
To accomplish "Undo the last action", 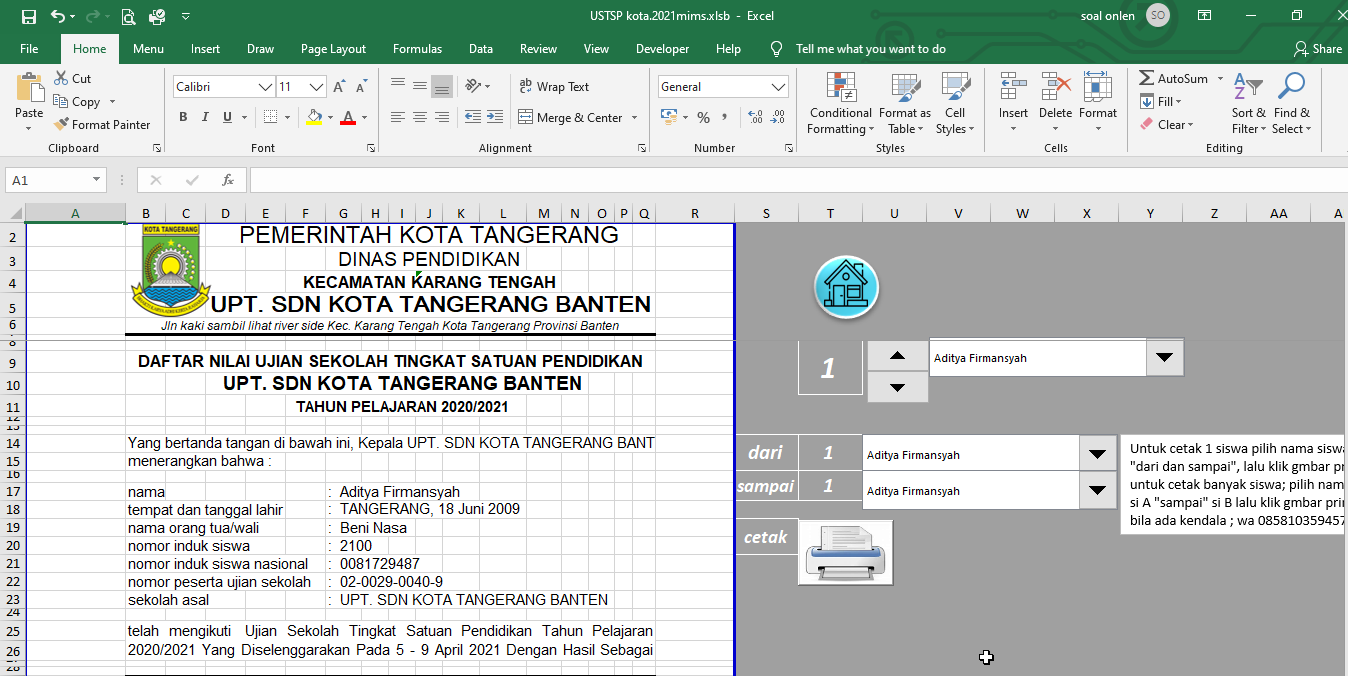I will 58,16.
